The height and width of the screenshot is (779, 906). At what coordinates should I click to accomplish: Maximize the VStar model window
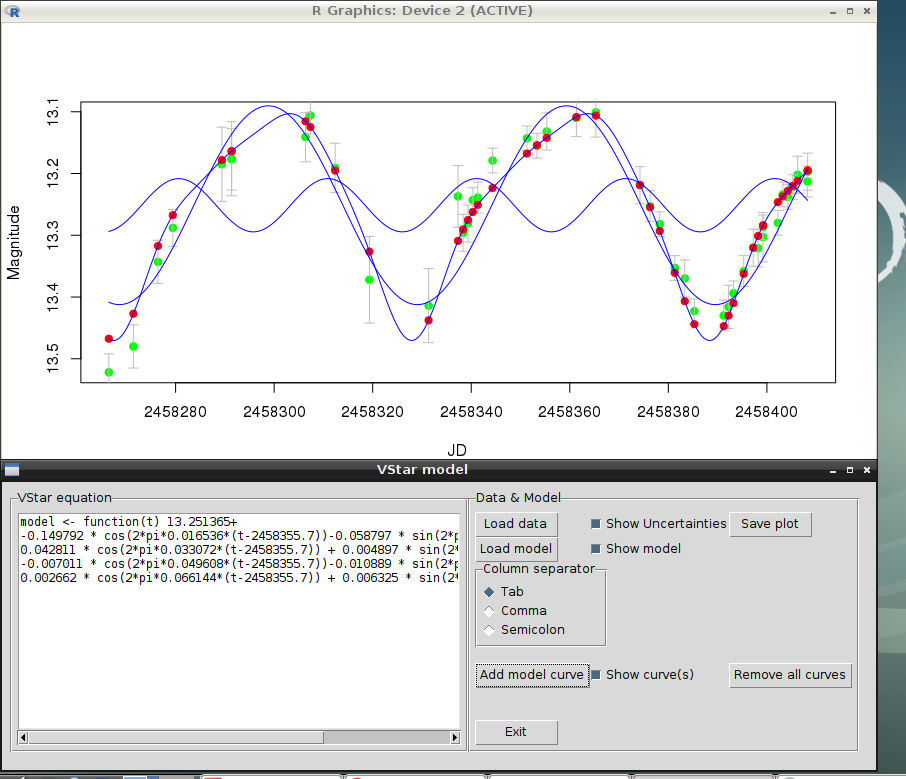click(x=849, y=469)
